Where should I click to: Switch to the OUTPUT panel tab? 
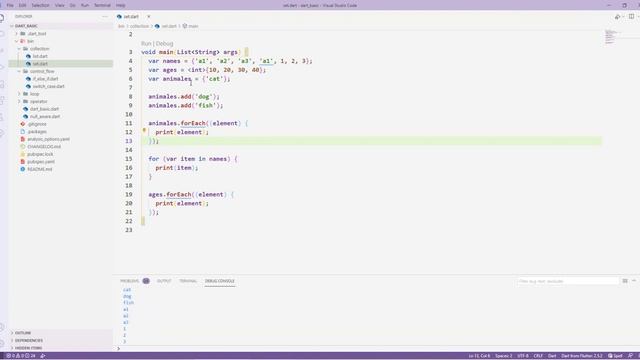pyautogui.click(x=164, y=281)
